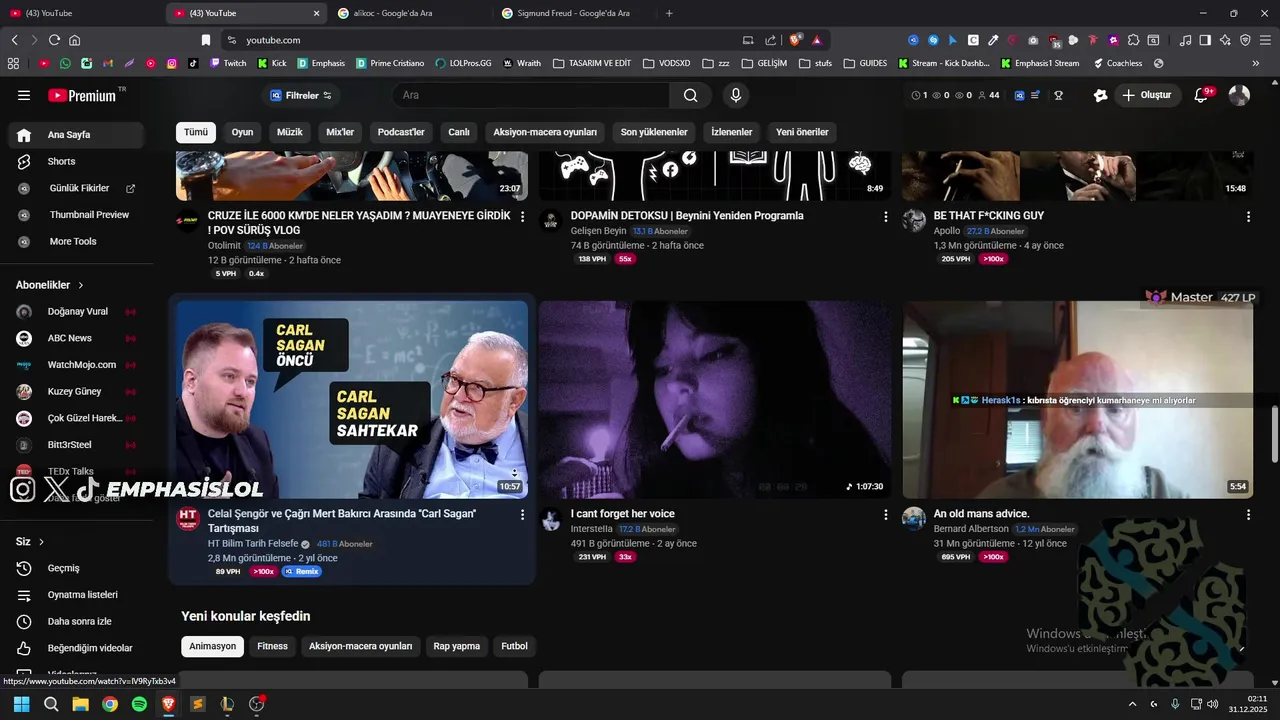This screenshot has width=1280, height=720.
Task: Click the camera screenshot extension icon
Action: tap(1034, 40)
